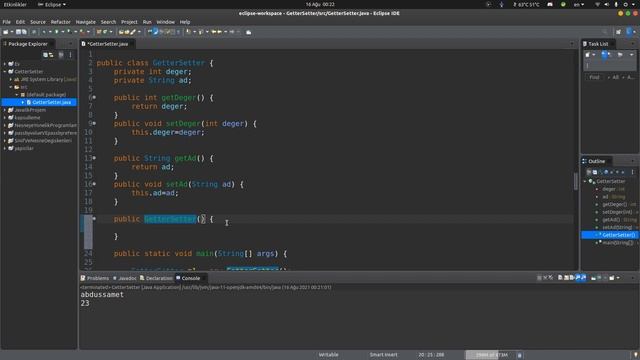Select getDeger() in Outline
The height and width of the screenshot is (360, 640).
point(614,204)
